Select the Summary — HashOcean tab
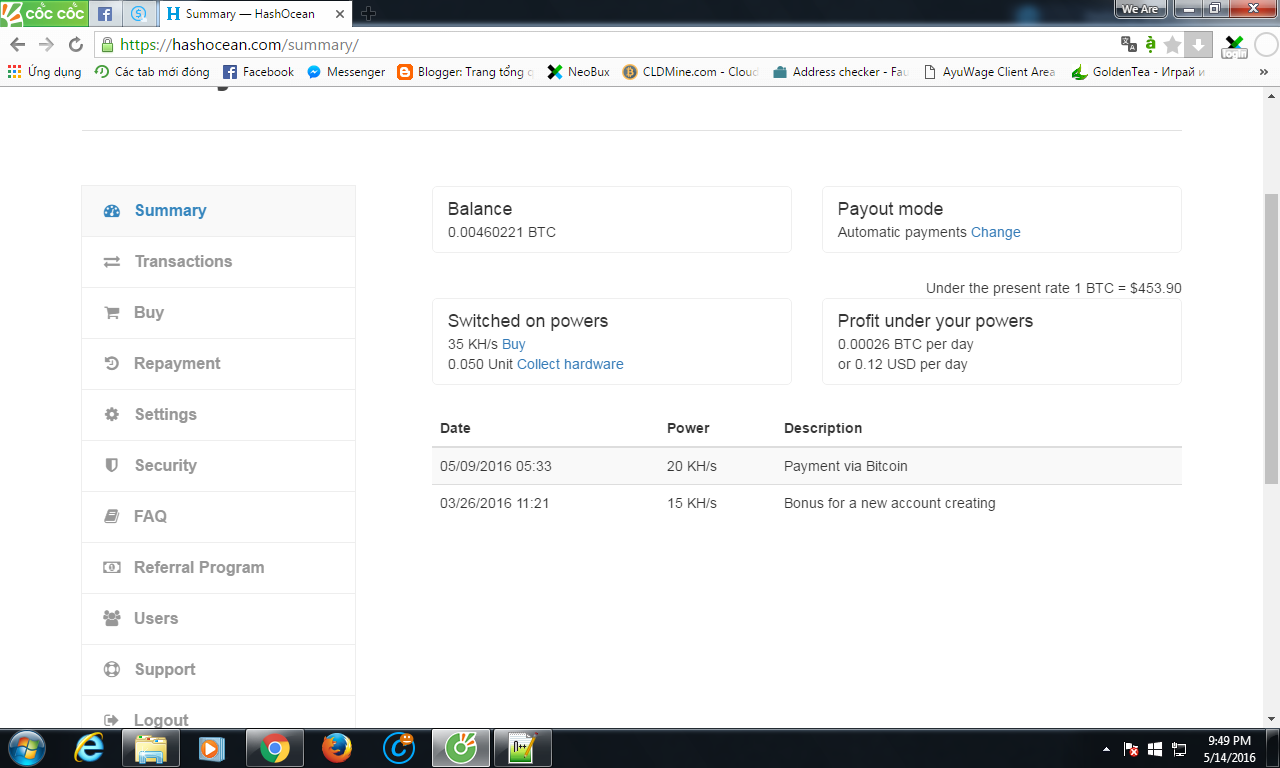 (x=257, y=14)
